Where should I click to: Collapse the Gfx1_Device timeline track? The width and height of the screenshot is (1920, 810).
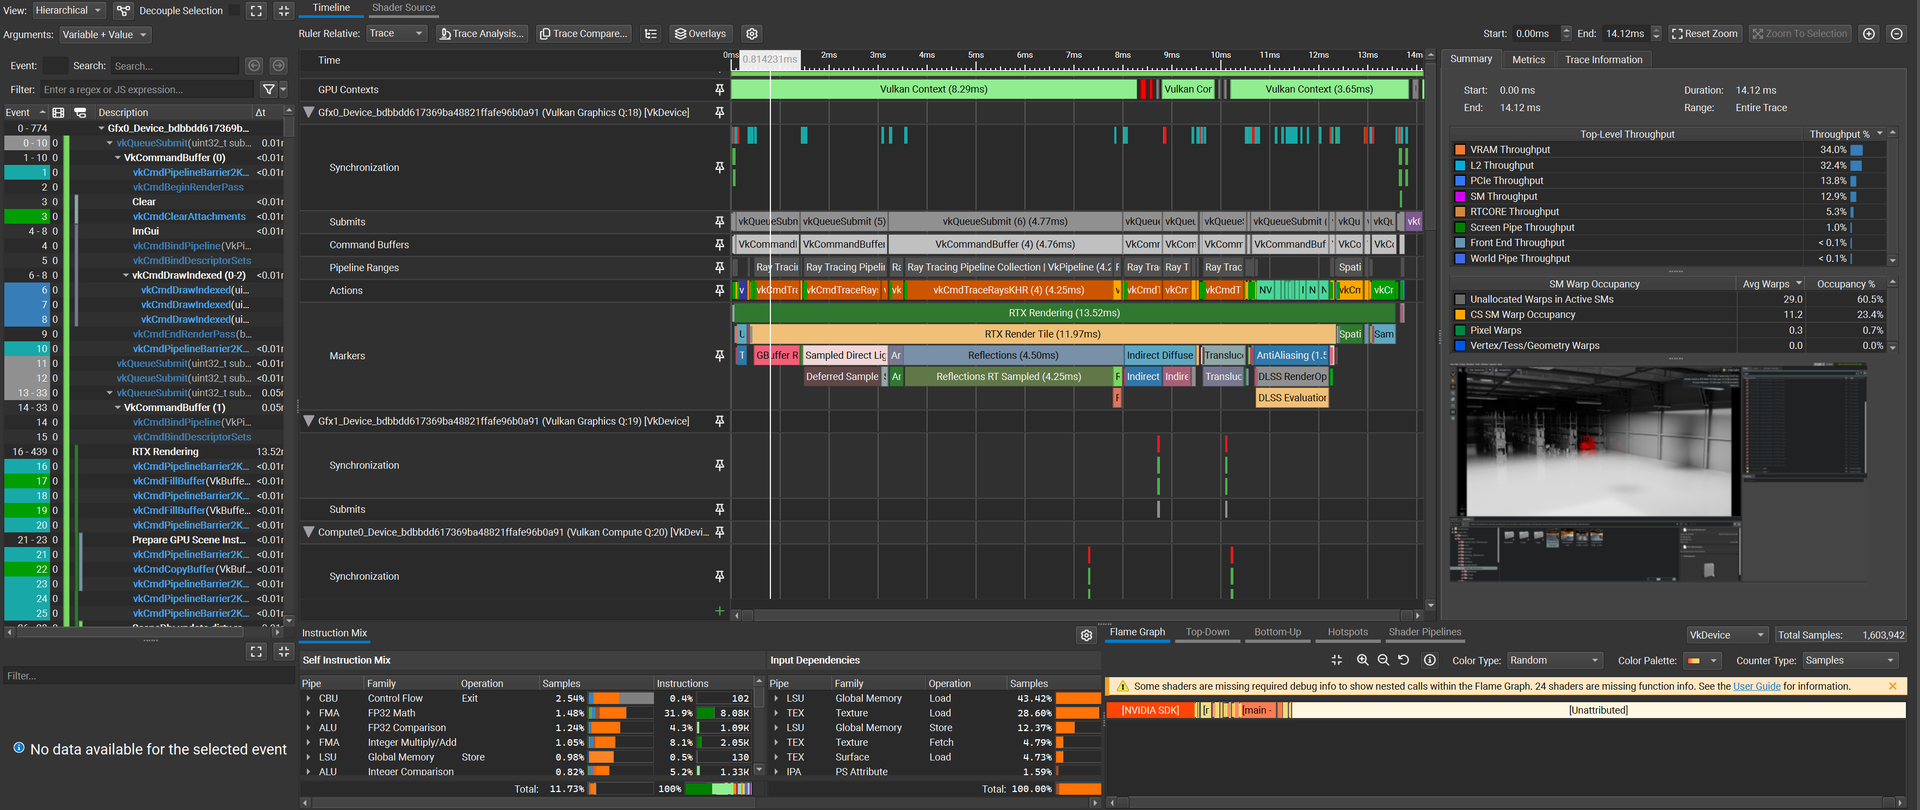[x=309, y=422]
